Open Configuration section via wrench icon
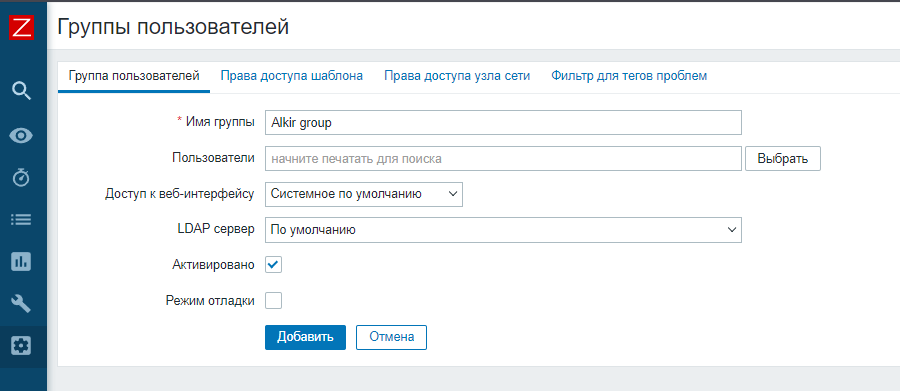Screen dimensions: 900x391 [x=21, y=304]
